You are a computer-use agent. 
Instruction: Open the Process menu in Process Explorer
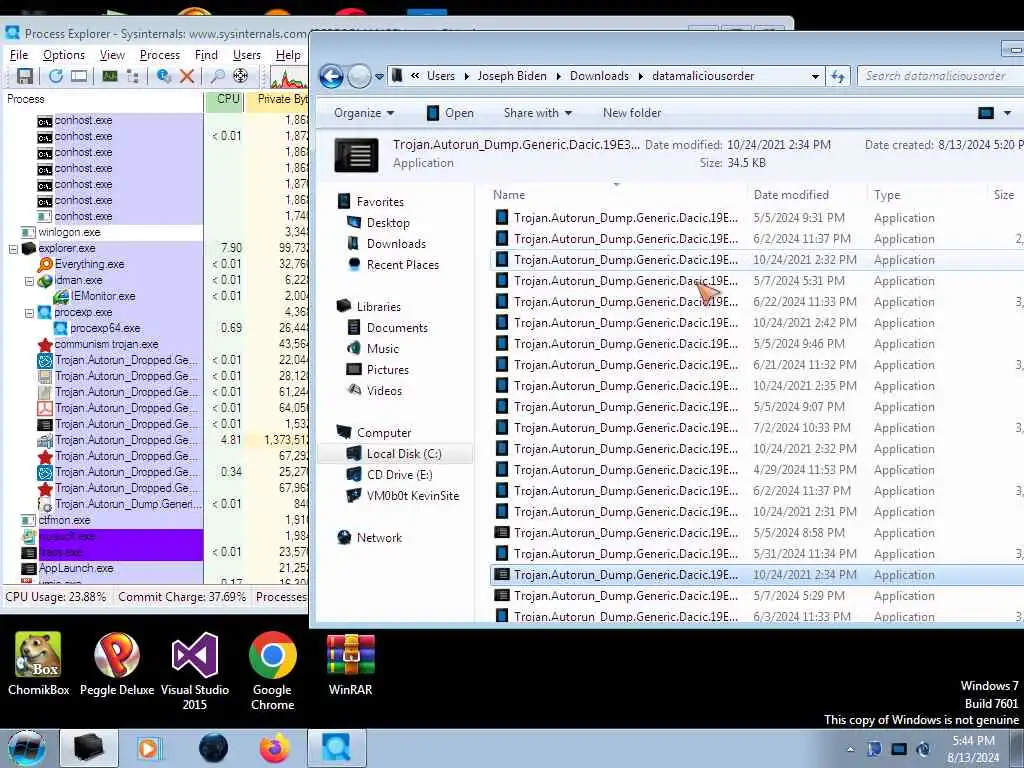tap(159, 55)
